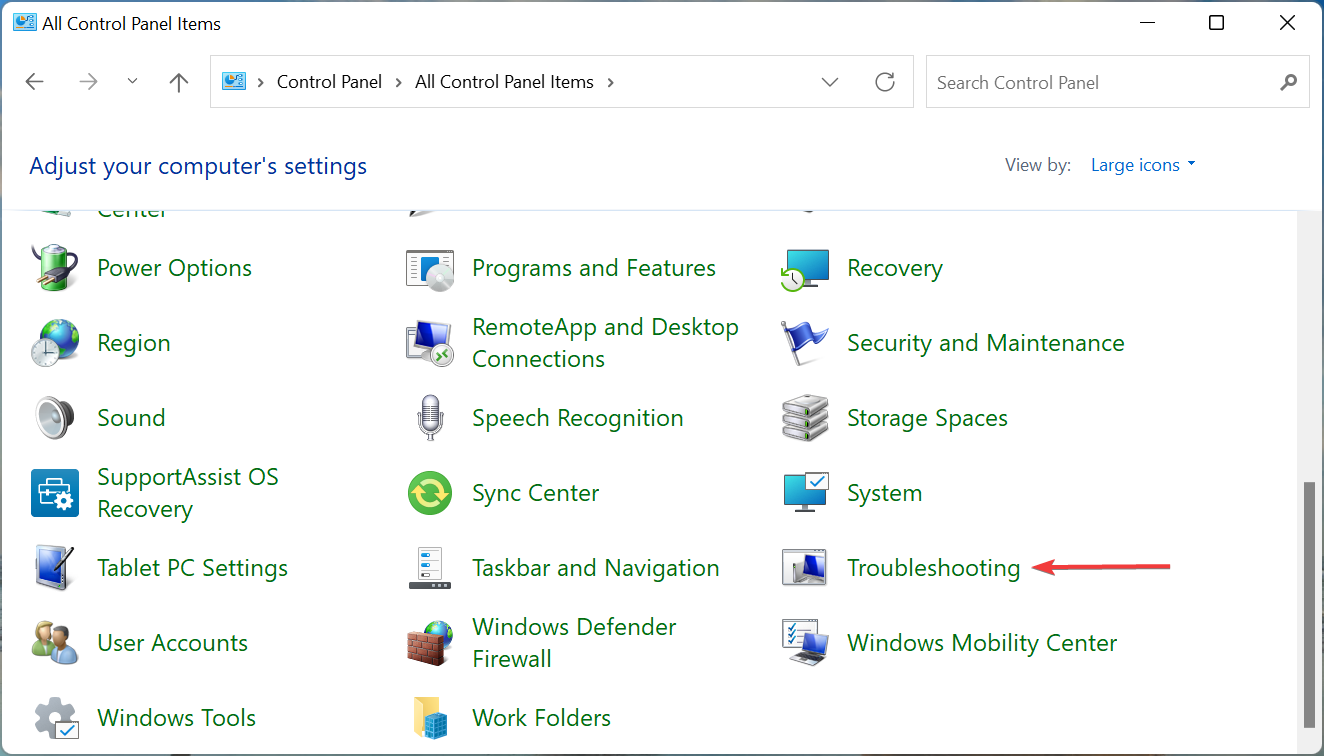This screenshot has height=756, width=1324.
Task: Open the View by Large icons dropdown
Action: [x=1143, y=166]
